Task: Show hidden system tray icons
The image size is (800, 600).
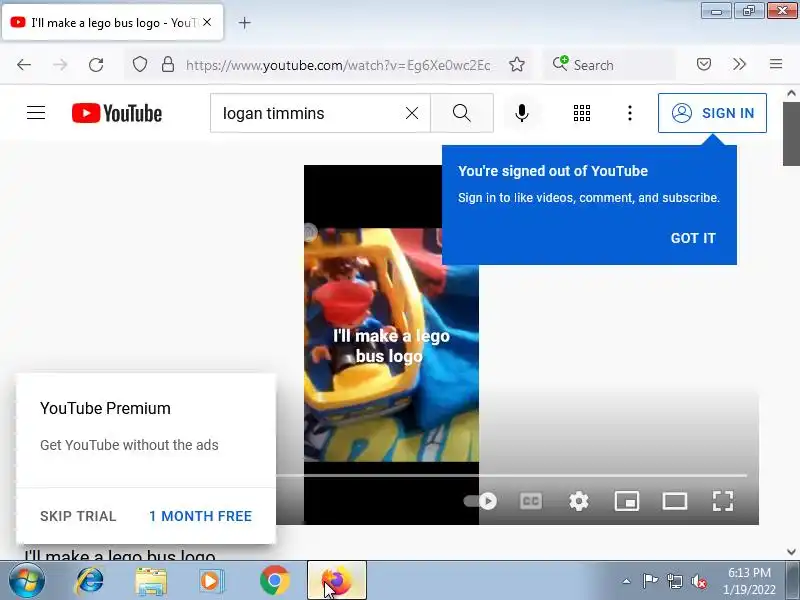Action: click(x=627, y=581)
